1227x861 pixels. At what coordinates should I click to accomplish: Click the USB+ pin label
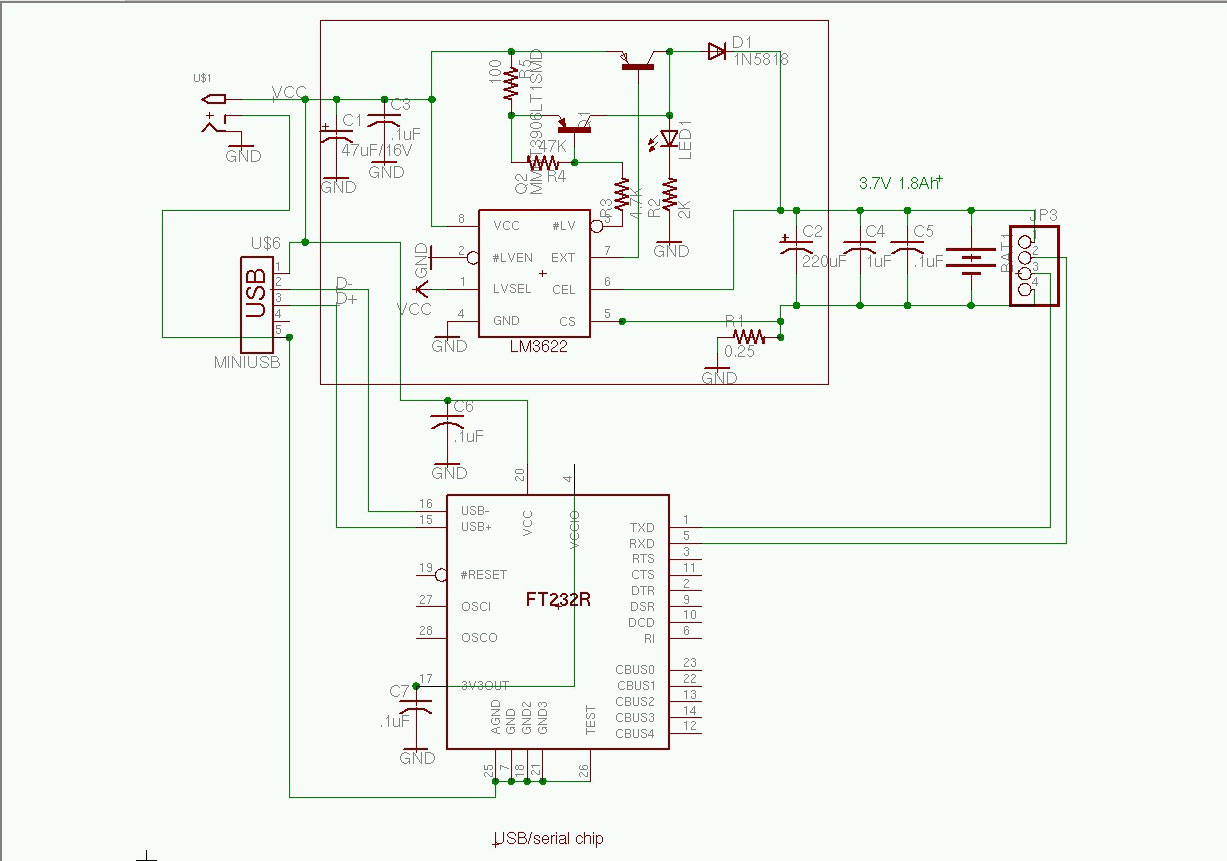click(477, 527)
